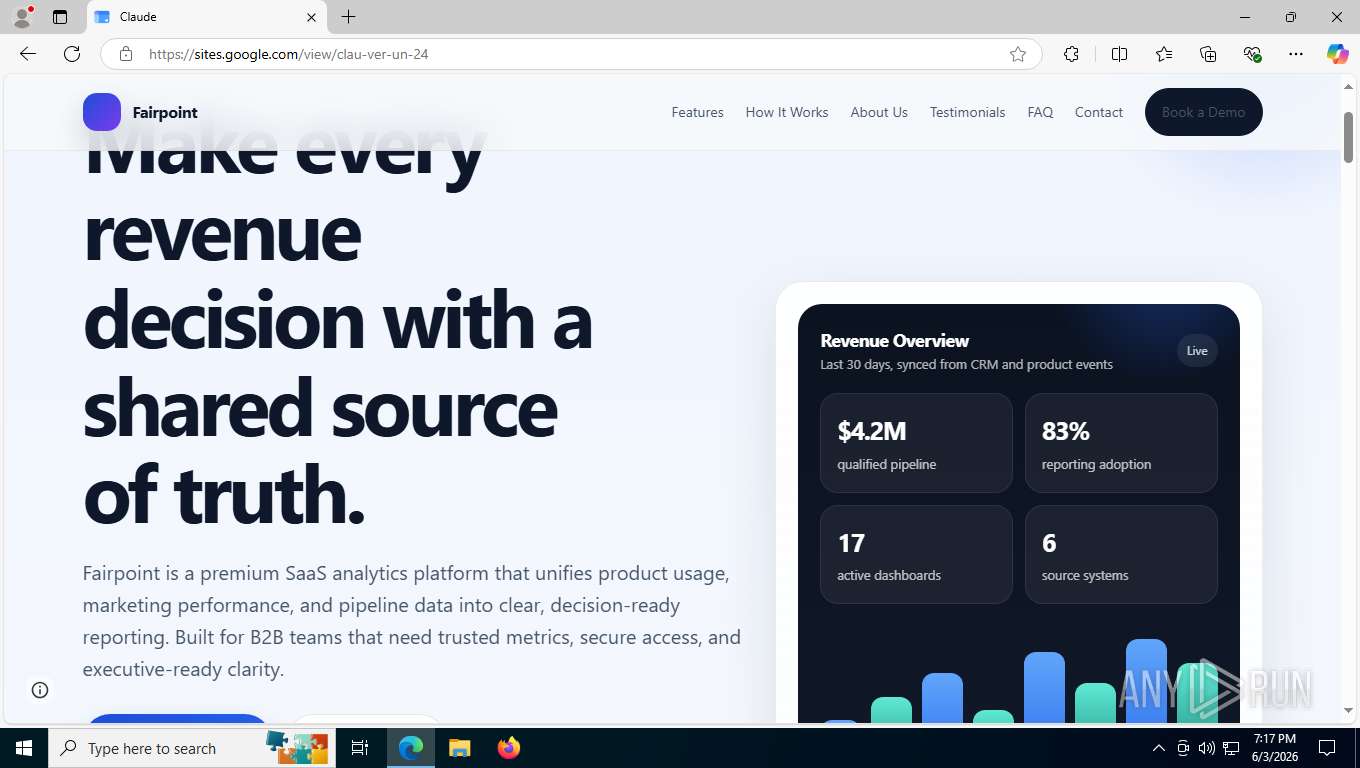Click the Book a Demo button

[1204, 112]
